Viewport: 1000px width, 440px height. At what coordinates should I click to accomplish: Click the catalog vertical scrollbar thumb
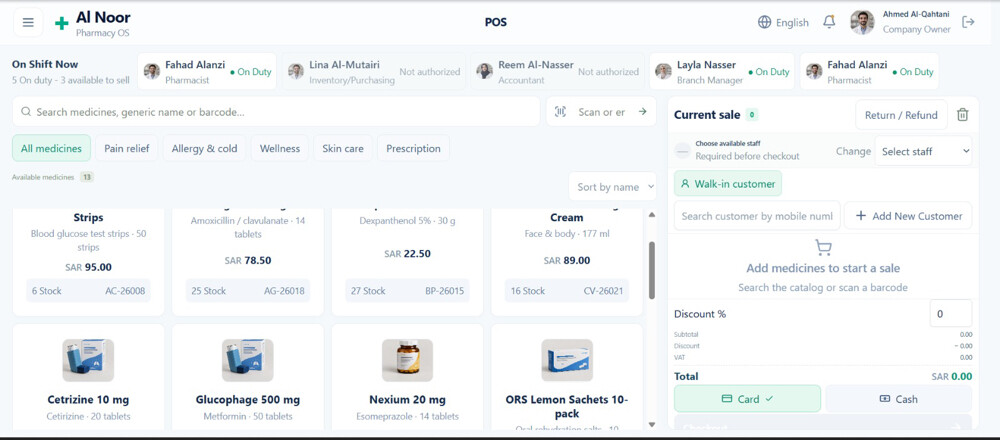click(x=652, y=270)
